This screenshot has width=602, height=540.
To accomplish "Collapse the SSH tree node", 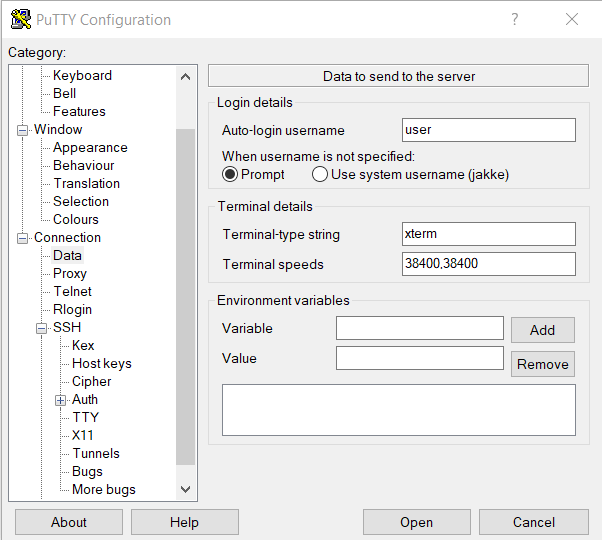I will click(x=42, y=328).
